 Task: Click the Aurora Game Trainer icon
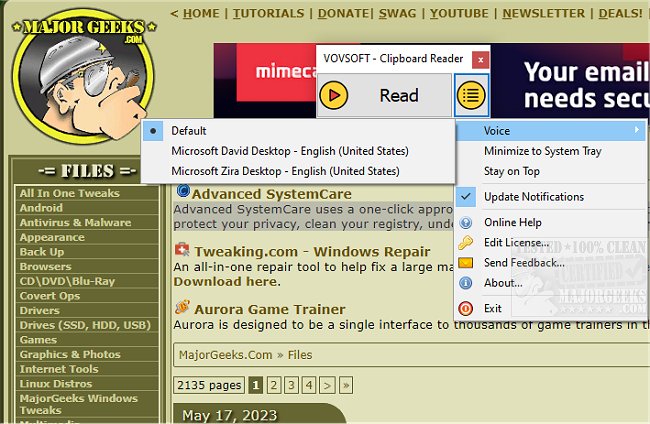click(x=182, y=307)
